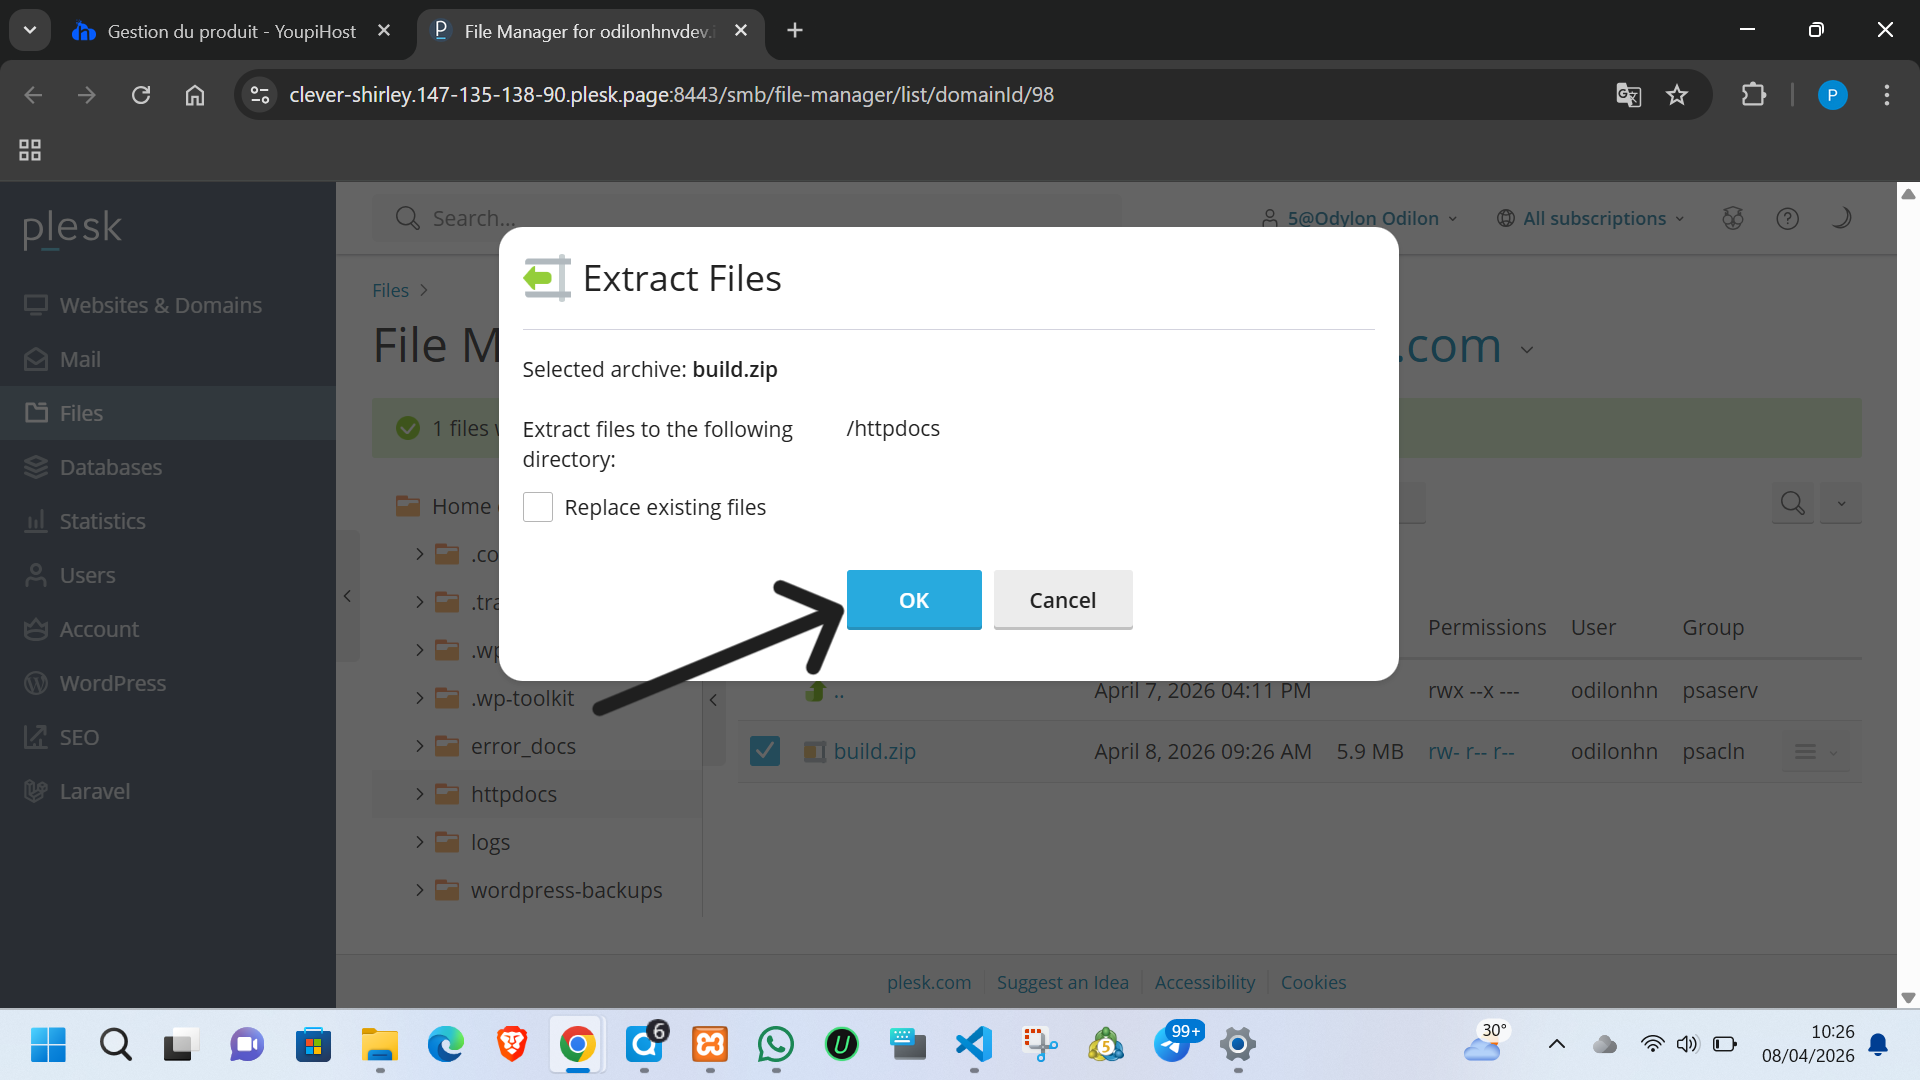The height and width of the screenshot is (1080, 1920).
Task: Click the Statistics chart icon
Action: click(x=36, y=521)
